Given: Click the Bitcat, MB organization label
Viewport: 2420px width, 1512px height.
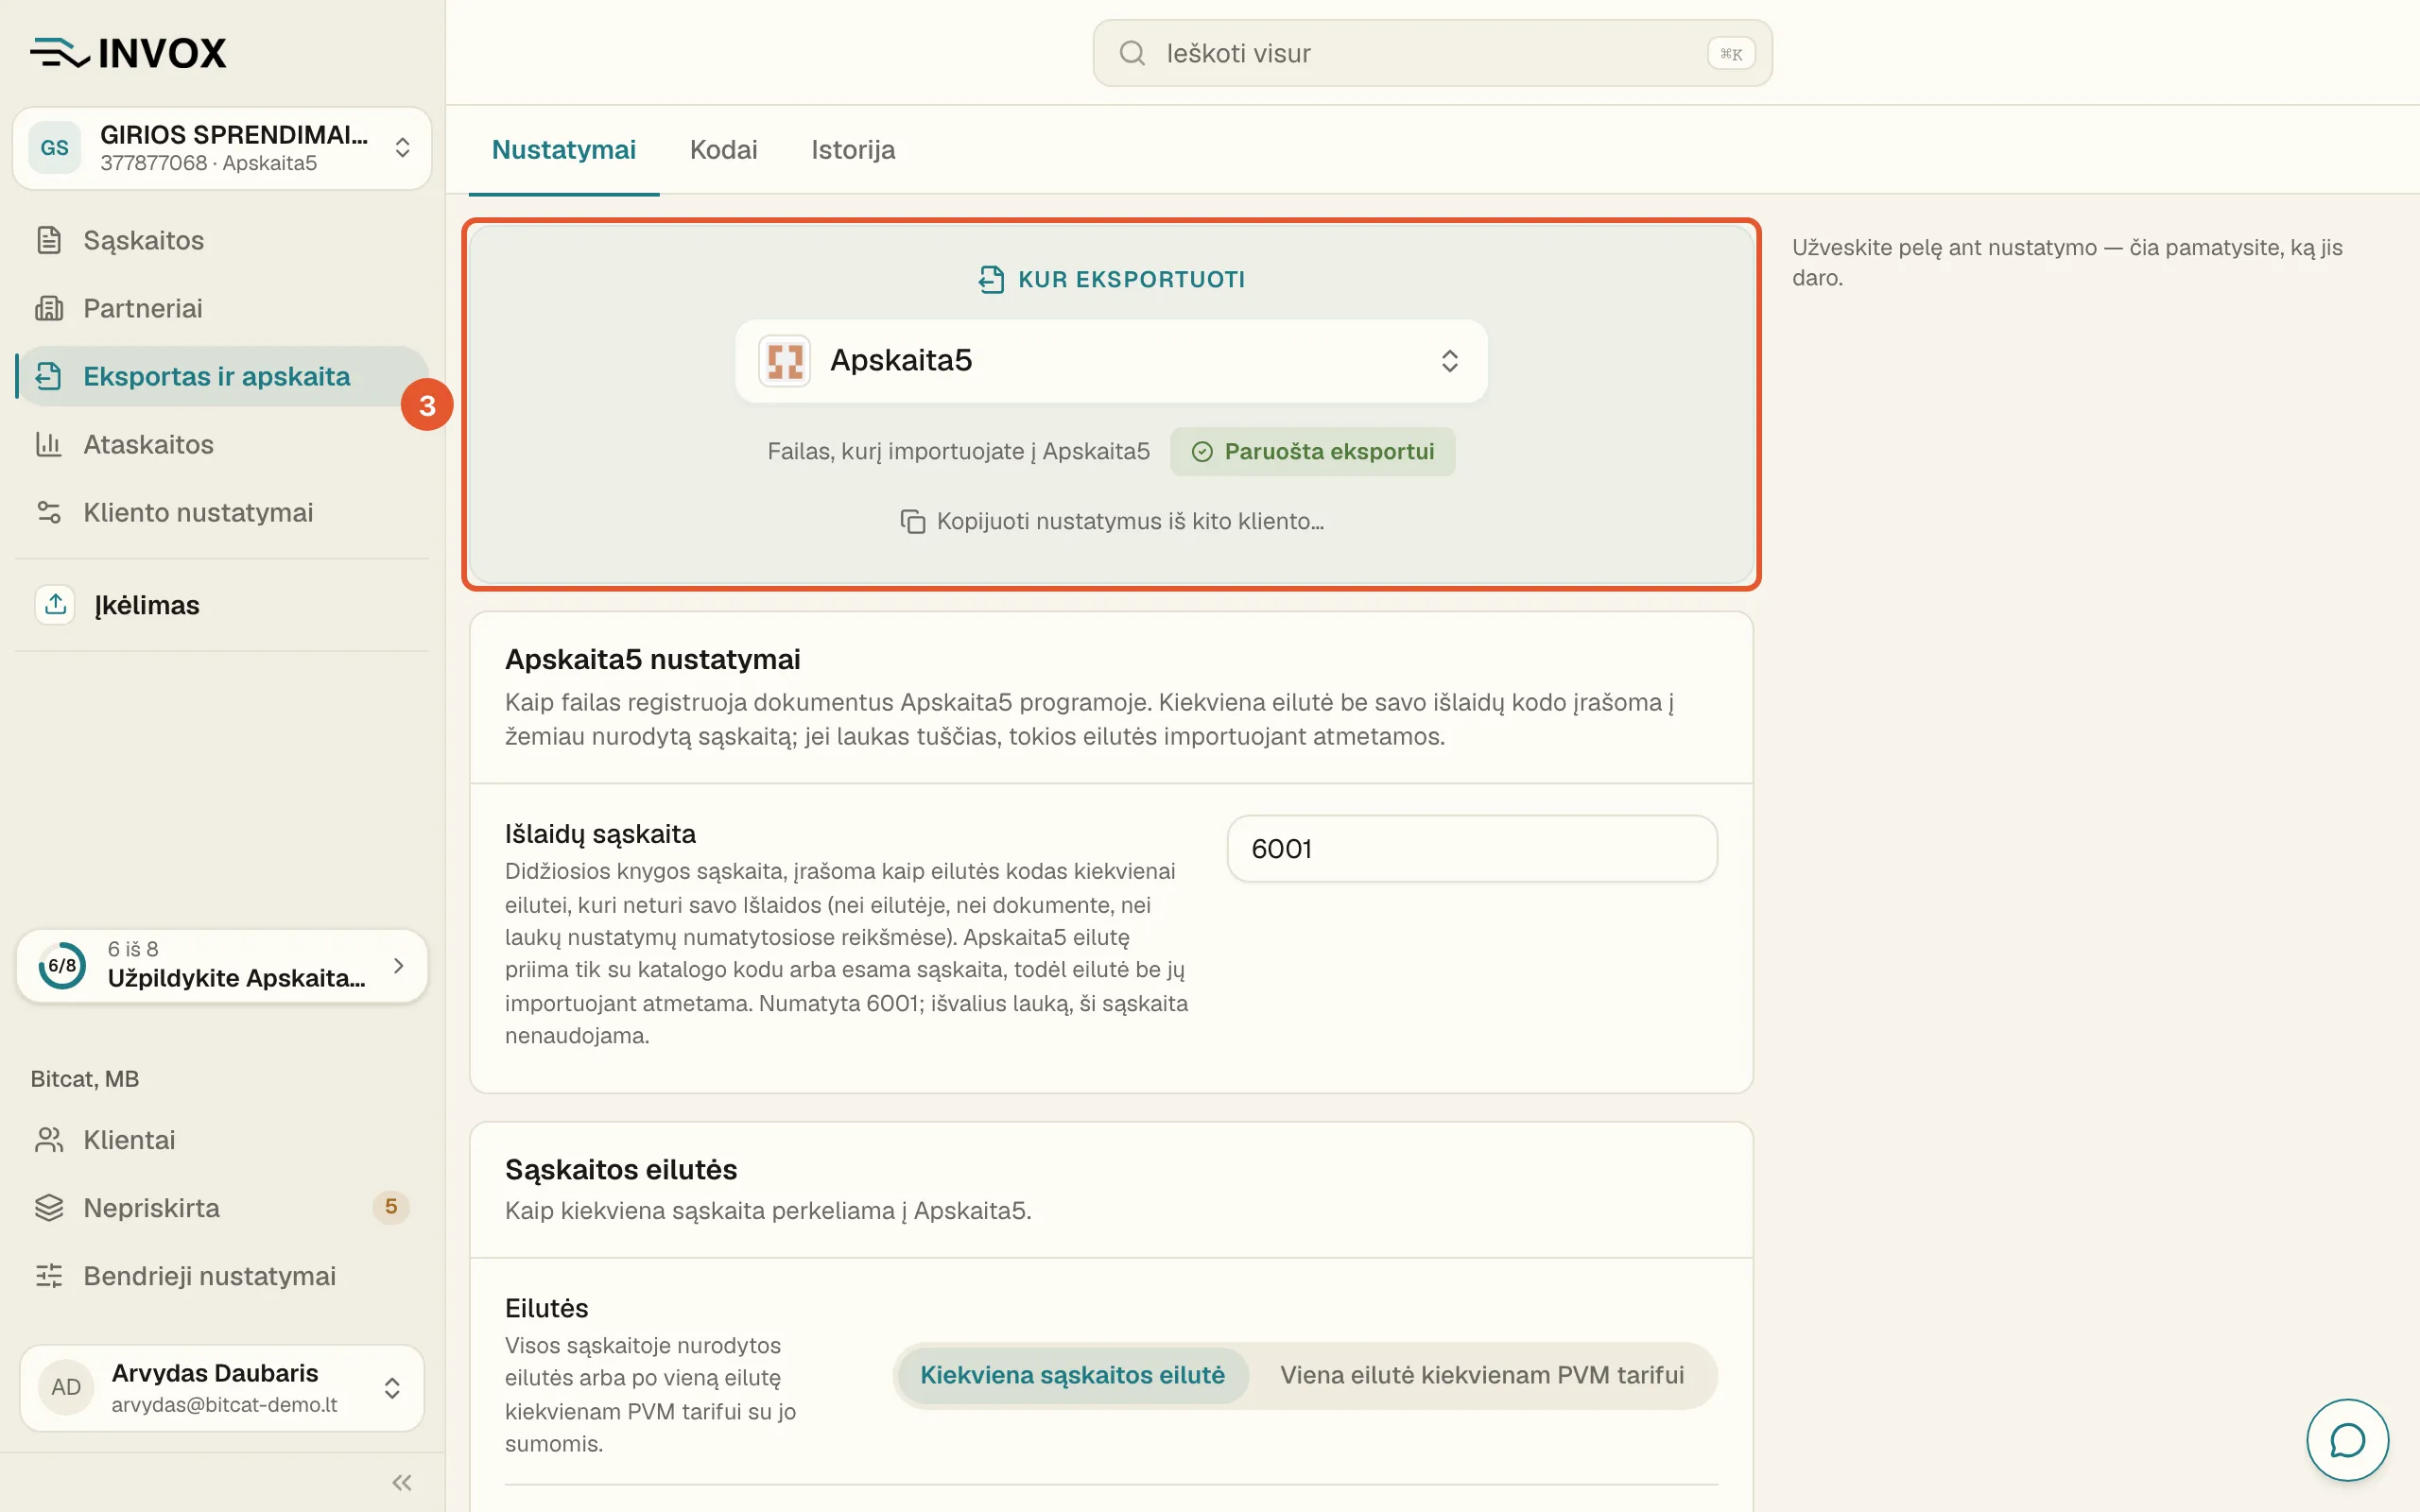Looking at the screenshot, I should click(x=85, y=1079).
